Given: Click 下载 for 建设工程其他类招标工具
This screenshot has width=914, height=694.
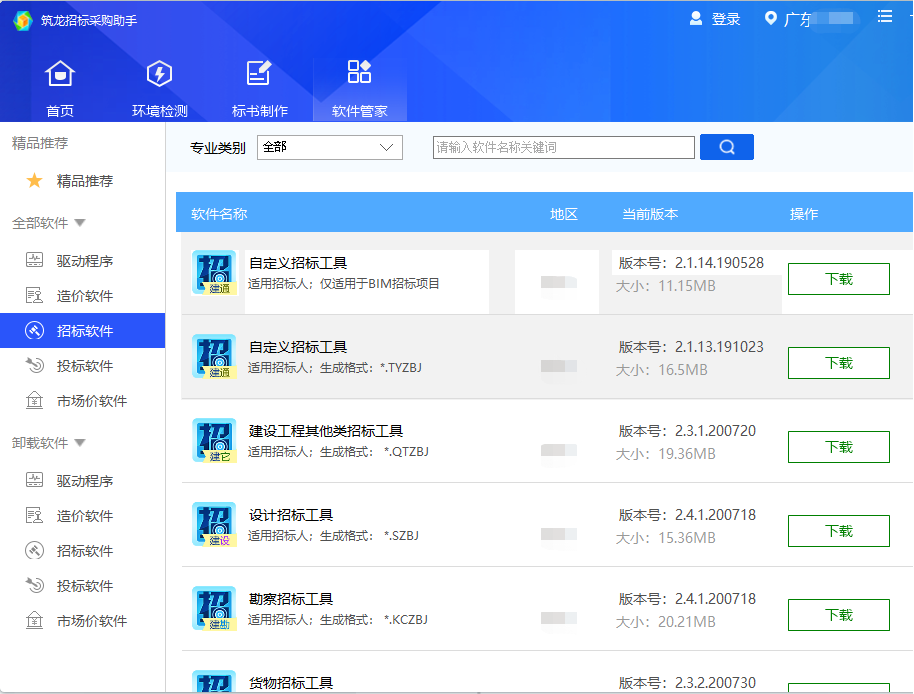Looking at the screenshot, I should point(838,447).
